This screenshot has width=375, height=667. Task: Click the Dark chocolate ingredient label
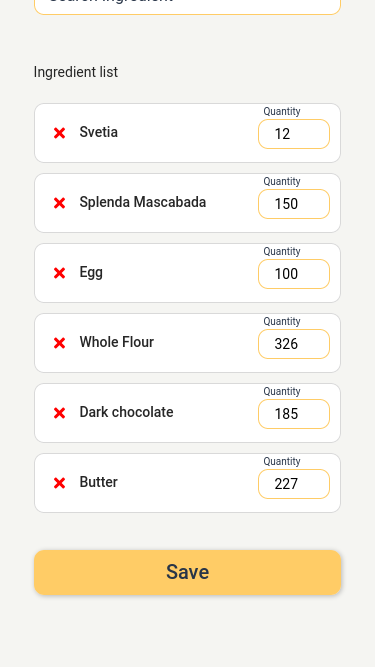click(126, 412)
